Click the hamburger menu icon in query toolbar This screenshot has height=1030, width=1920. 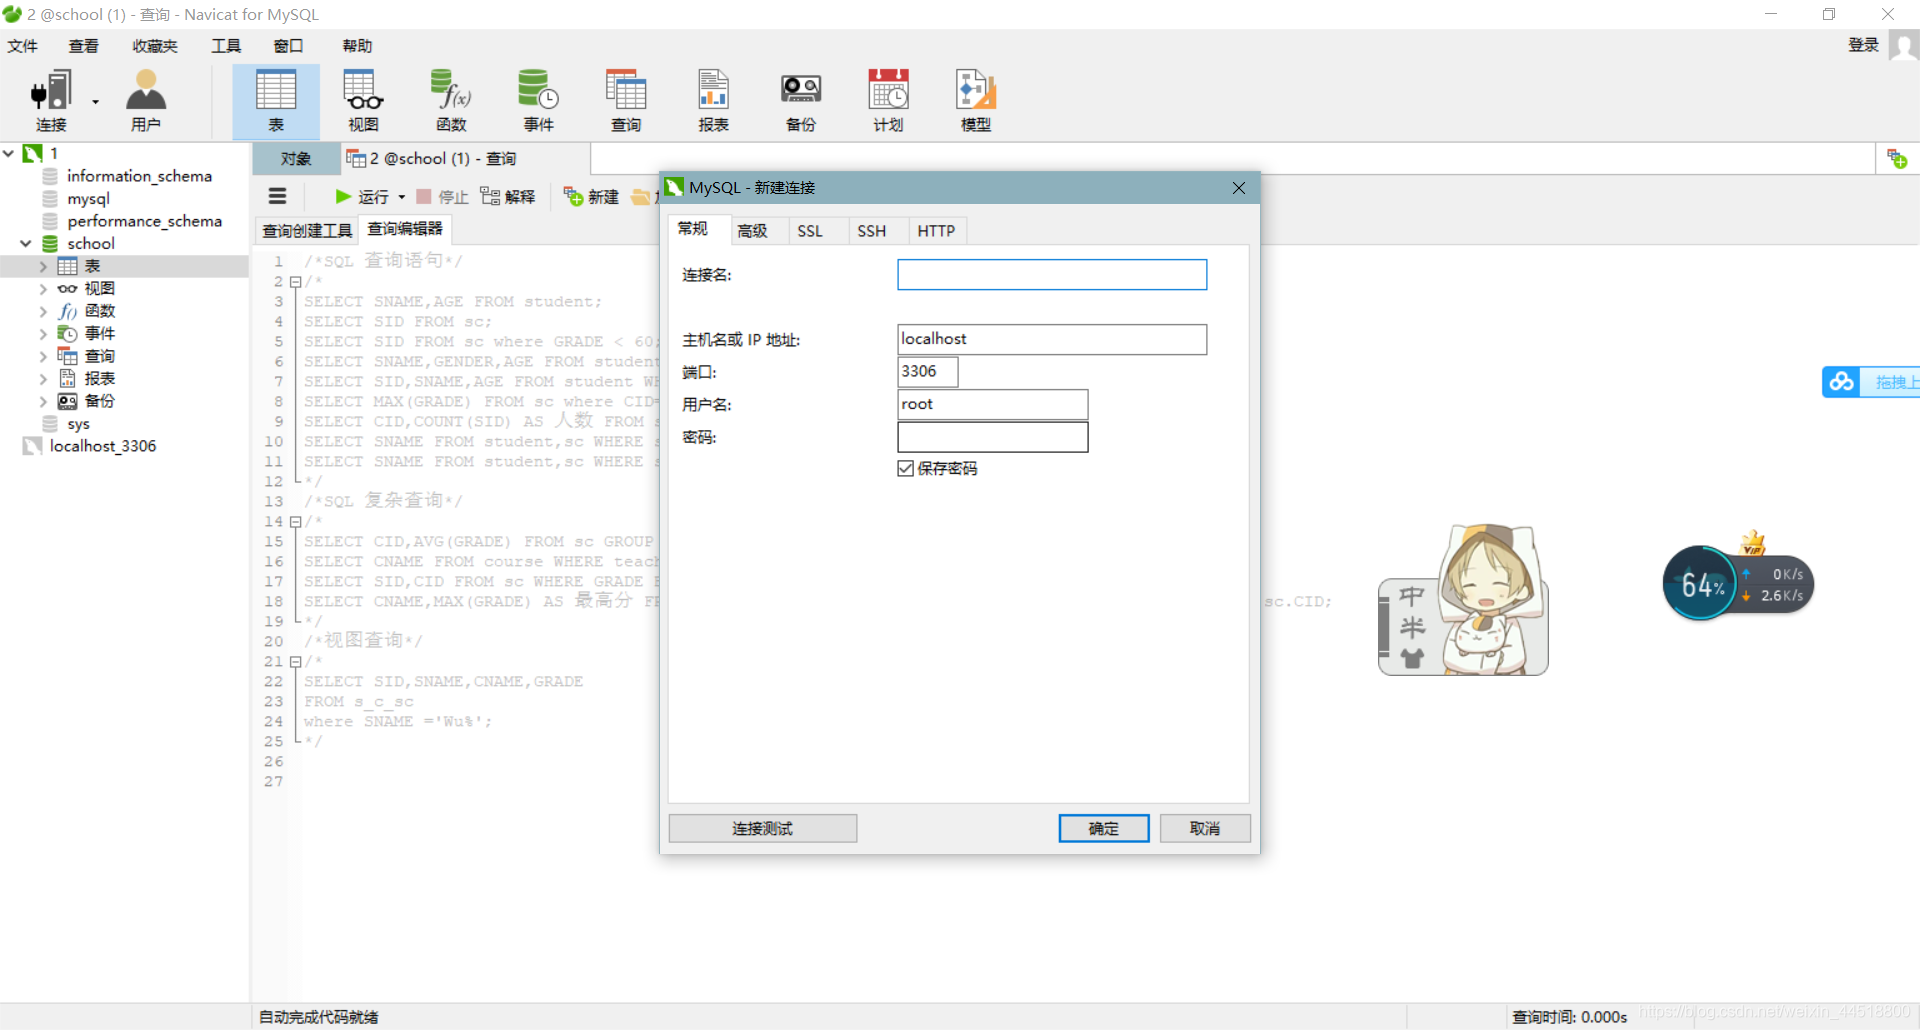(x=278, y=196)
